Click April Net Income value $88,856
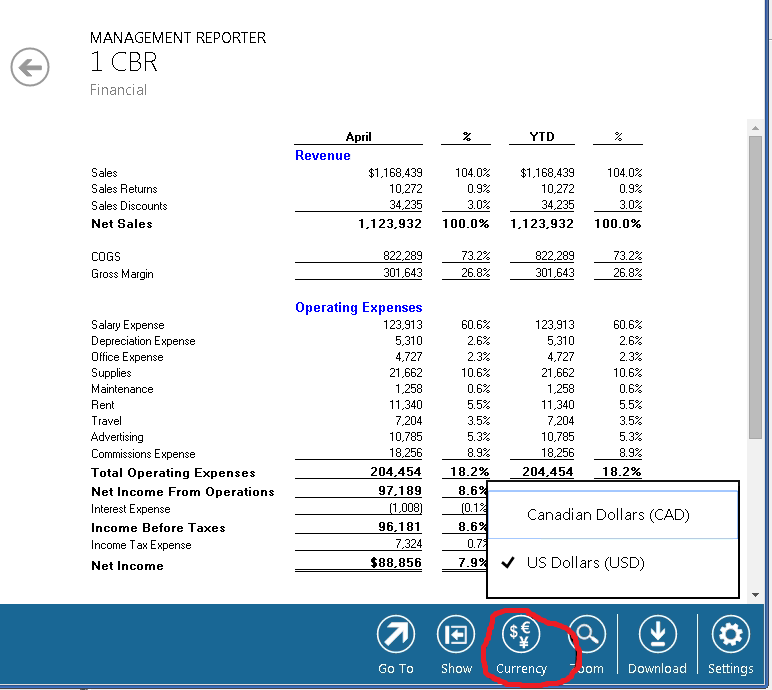This screenshot has height=690, width=772. pyautogui.click(x=396, y=562)
